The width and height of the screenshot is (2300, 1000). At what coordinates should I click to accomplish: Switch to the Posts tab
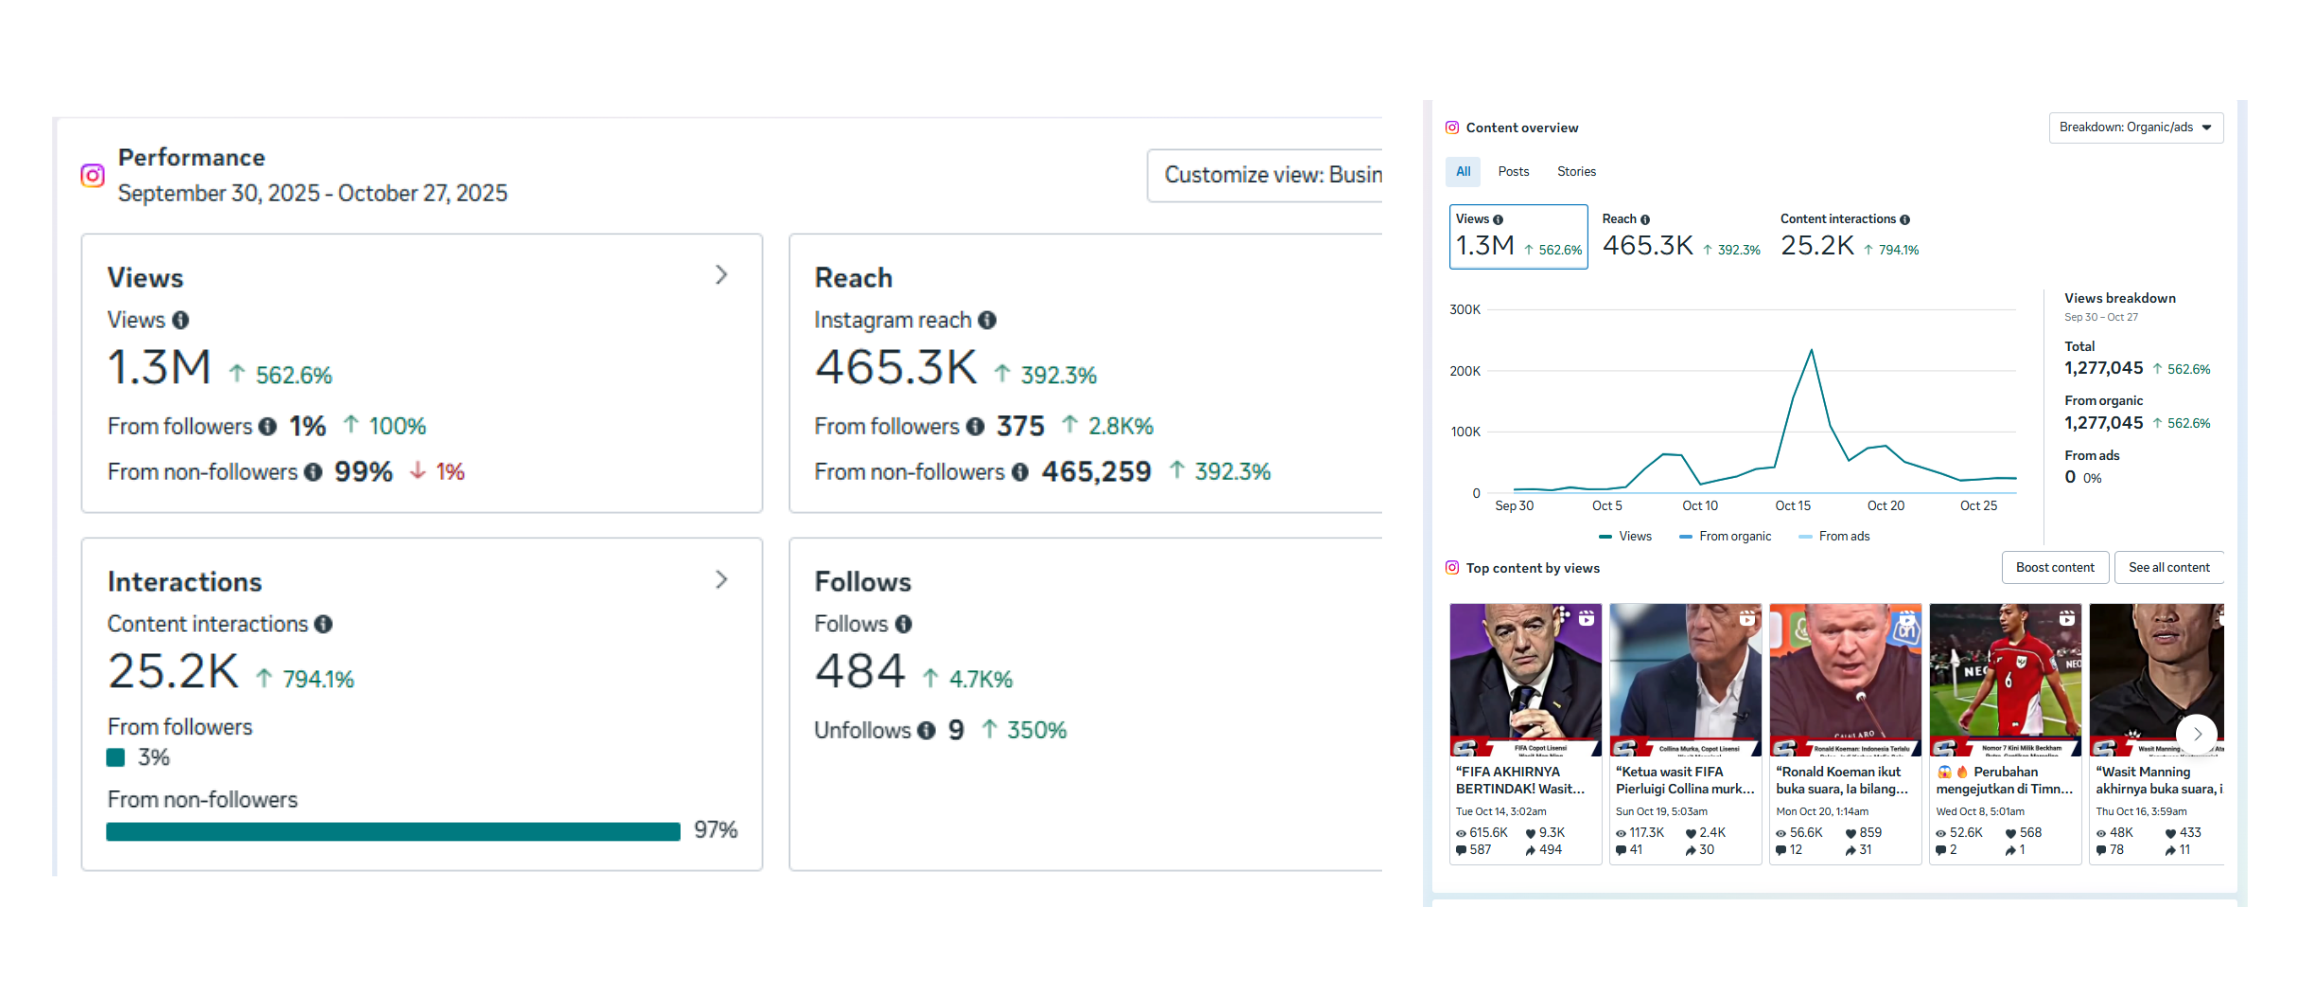point(1513,172)
